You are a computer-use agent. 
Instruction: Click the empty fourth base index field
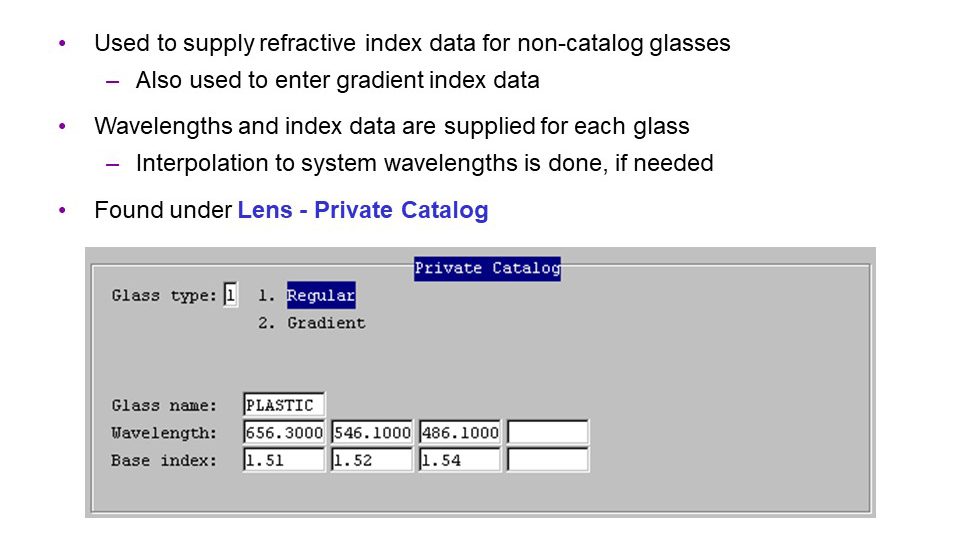[x=549, y=460]
